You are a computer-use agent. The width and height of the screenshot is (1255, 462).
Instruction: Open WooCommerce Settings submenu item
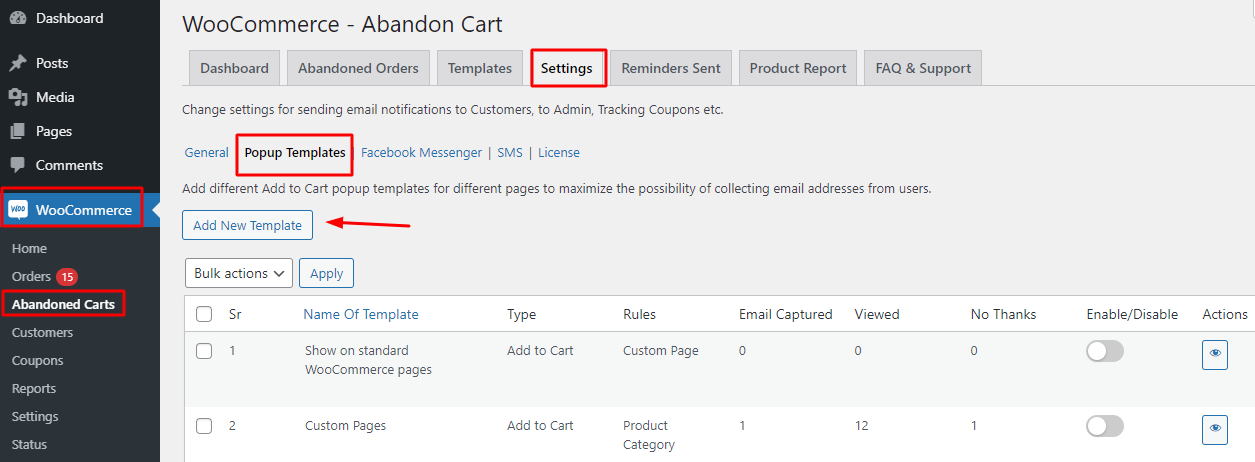click(35, 416)
